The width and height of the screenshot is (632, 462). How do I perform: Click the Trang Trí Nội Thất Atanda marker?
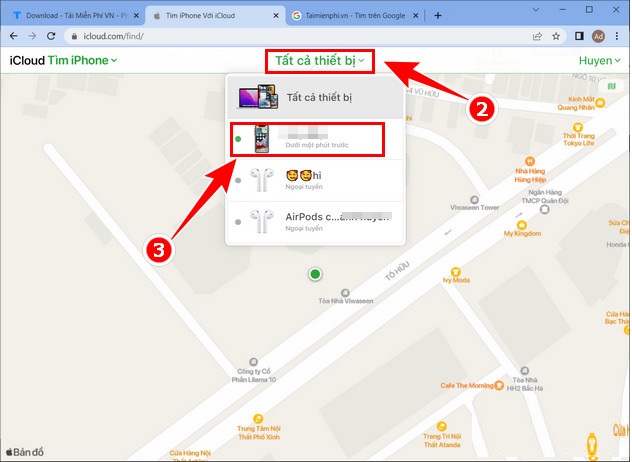tap(441, 427)
